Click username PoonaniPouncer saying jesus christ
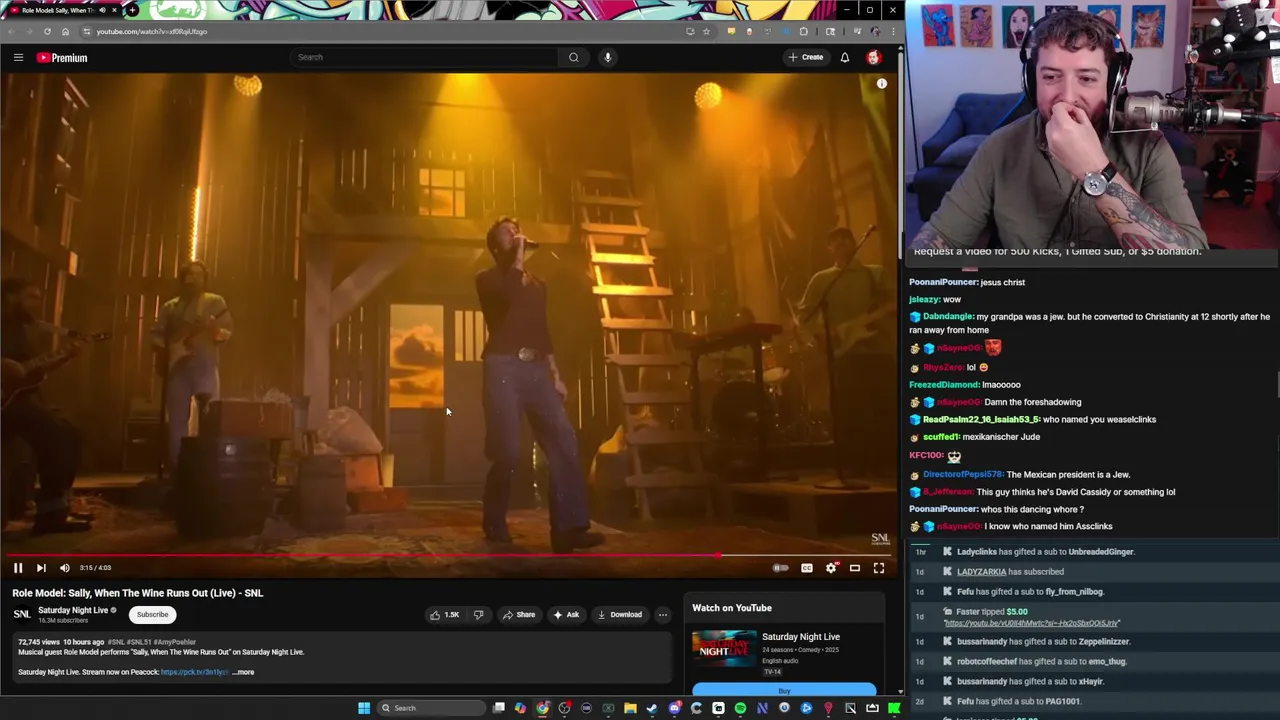This screenshot has width=1280, height=720. [x=943, y=282]
